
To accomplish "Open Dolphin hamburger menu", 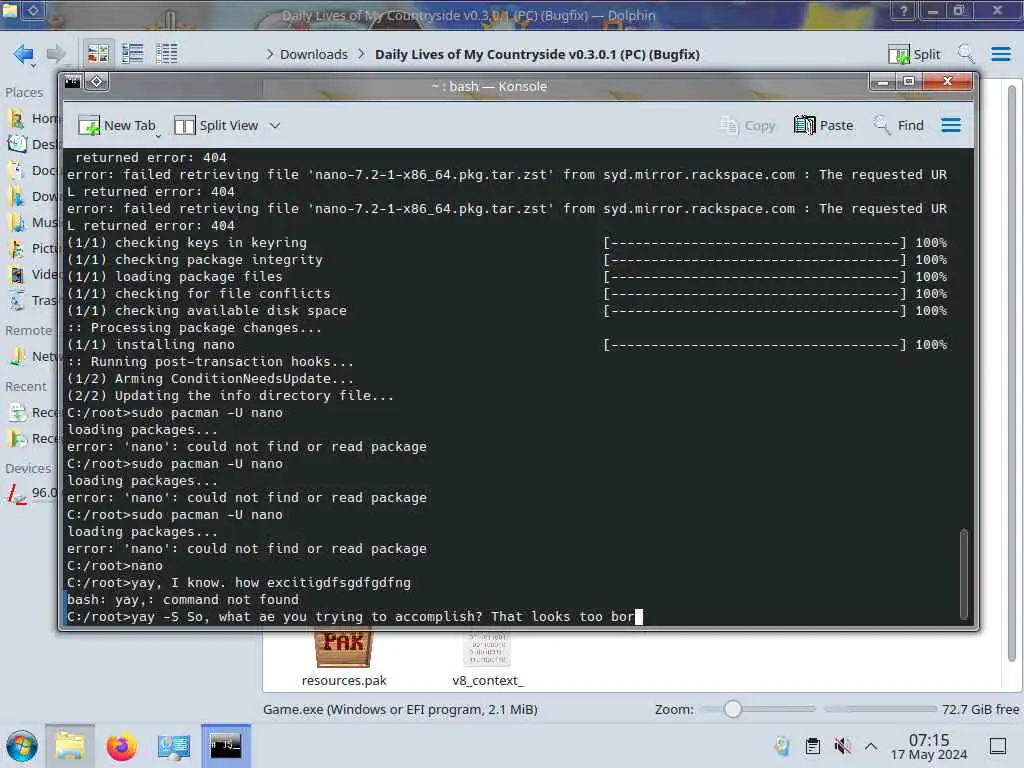I will tap(1000, 54).
